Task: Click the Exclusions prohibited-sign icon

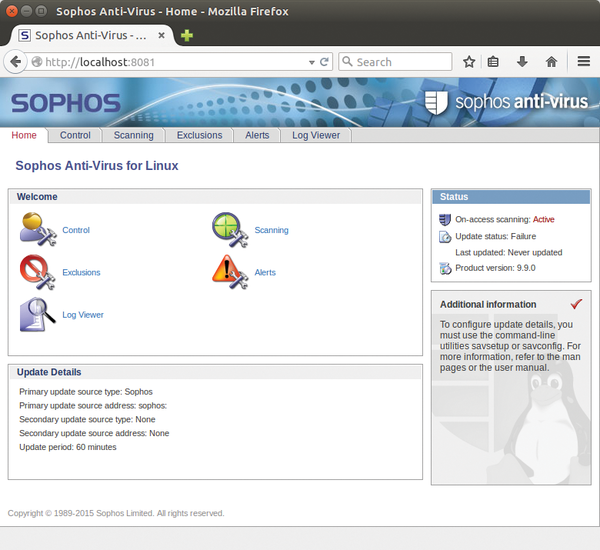Action: tap(38, 272)
